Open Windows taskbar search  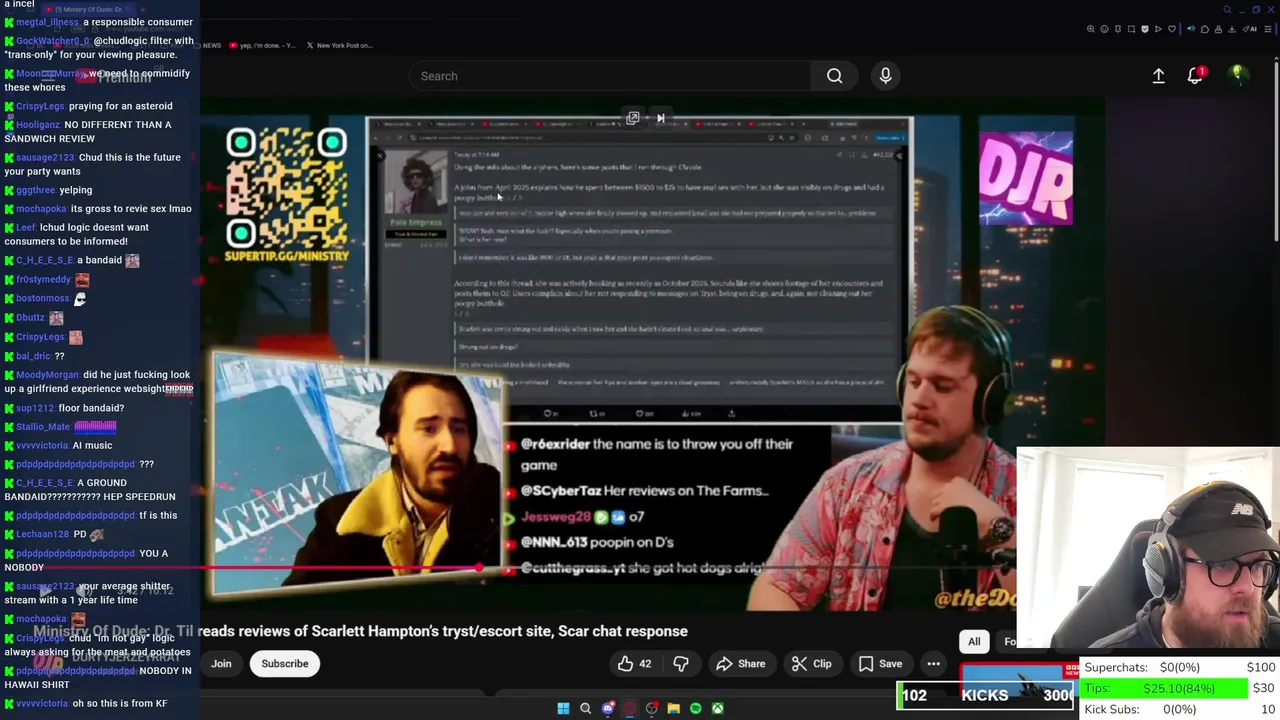[x=586, y=708]
